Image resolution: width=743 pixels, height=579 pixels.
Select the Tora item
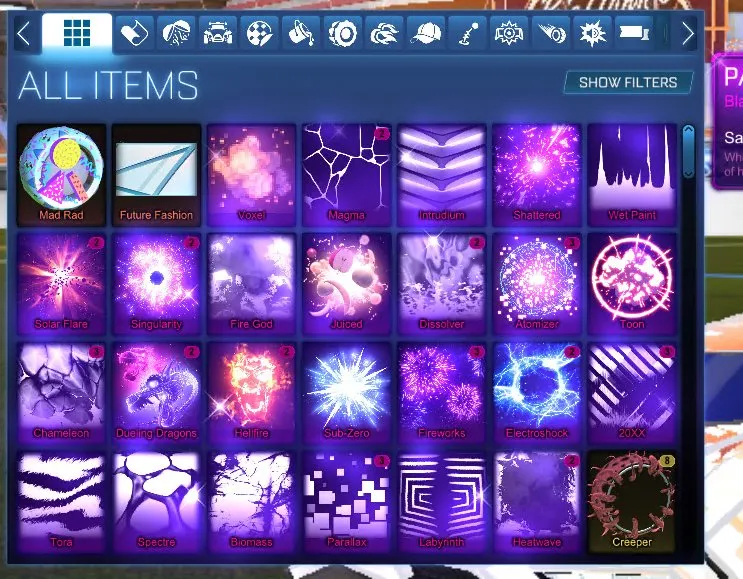(x=61, y=502)
